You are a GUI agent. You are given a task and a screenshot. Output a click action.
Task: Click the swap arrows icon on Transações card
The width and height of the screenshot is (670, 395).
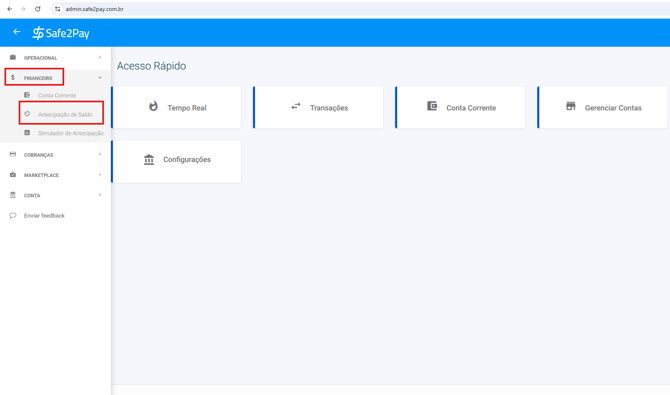[296, 106]
